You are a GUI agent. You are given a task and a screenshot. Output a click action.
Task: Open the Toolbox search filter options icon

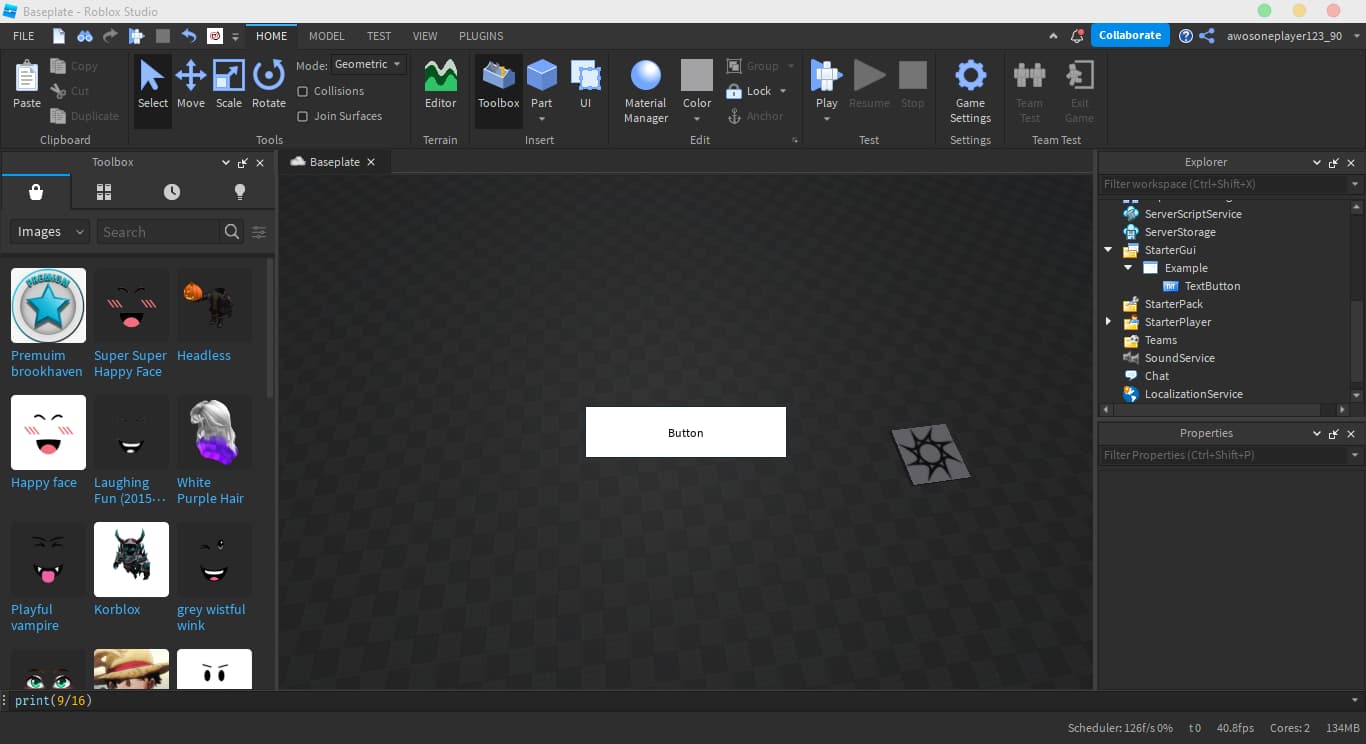[259, 232]
